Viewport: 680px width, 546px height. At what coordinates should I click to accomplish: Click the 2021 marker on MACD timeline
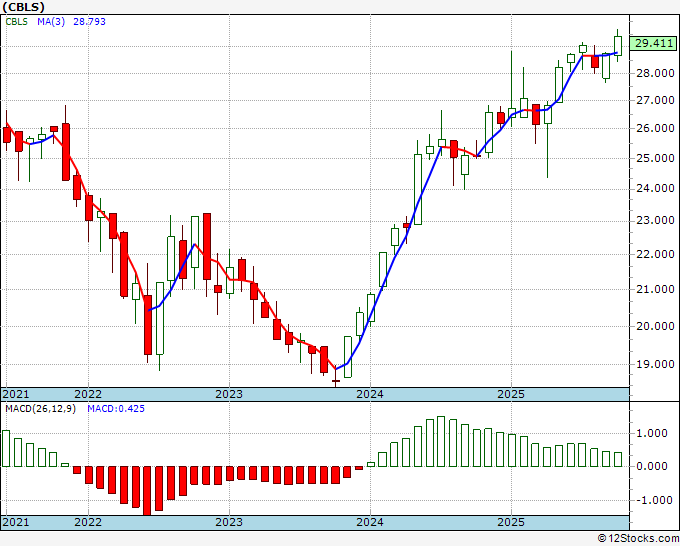point(16,522)
